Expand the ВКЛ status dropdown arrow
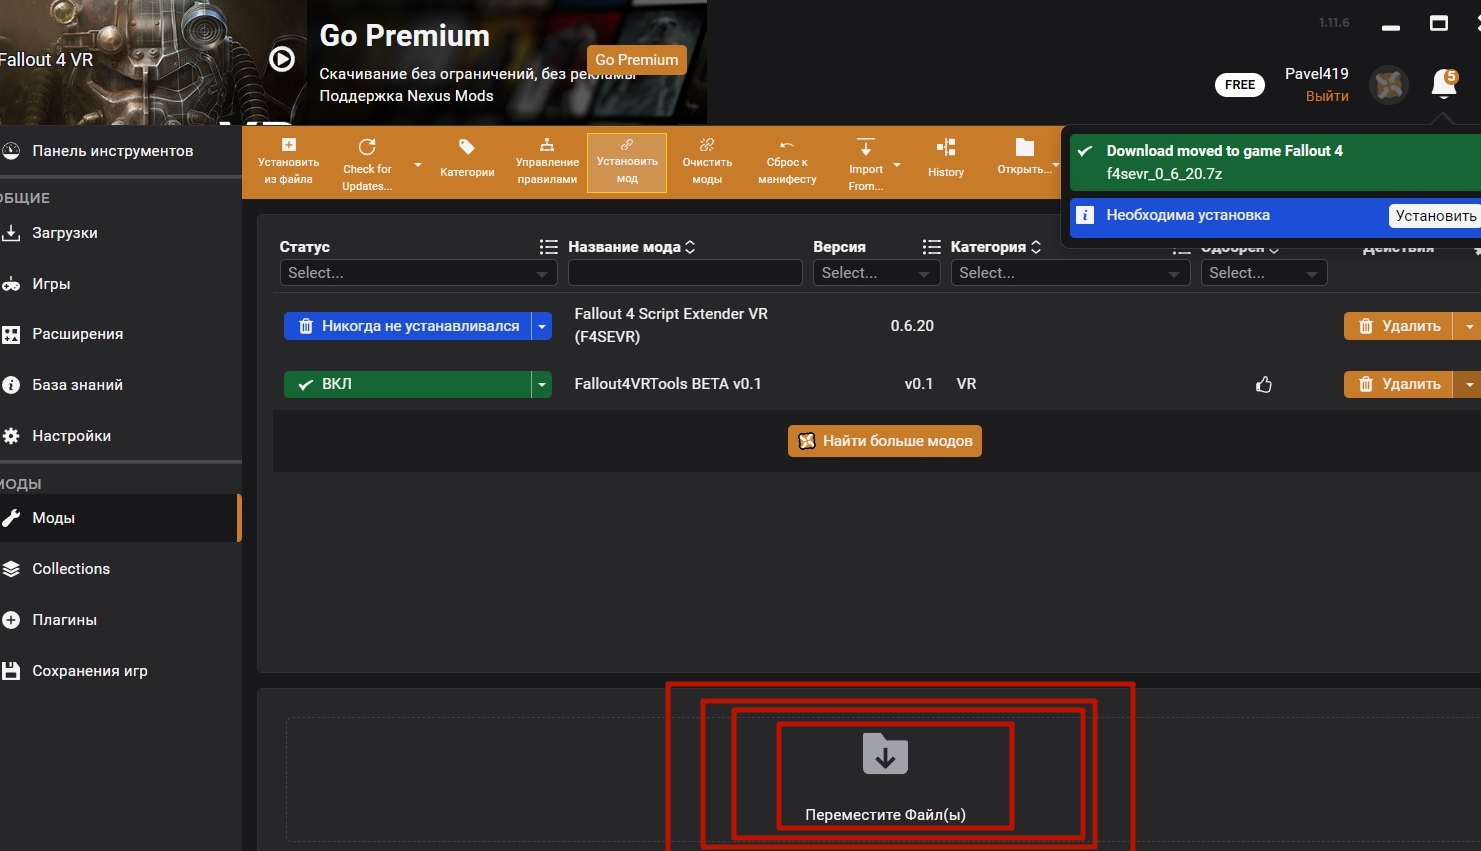 click(x=542, y=384)
